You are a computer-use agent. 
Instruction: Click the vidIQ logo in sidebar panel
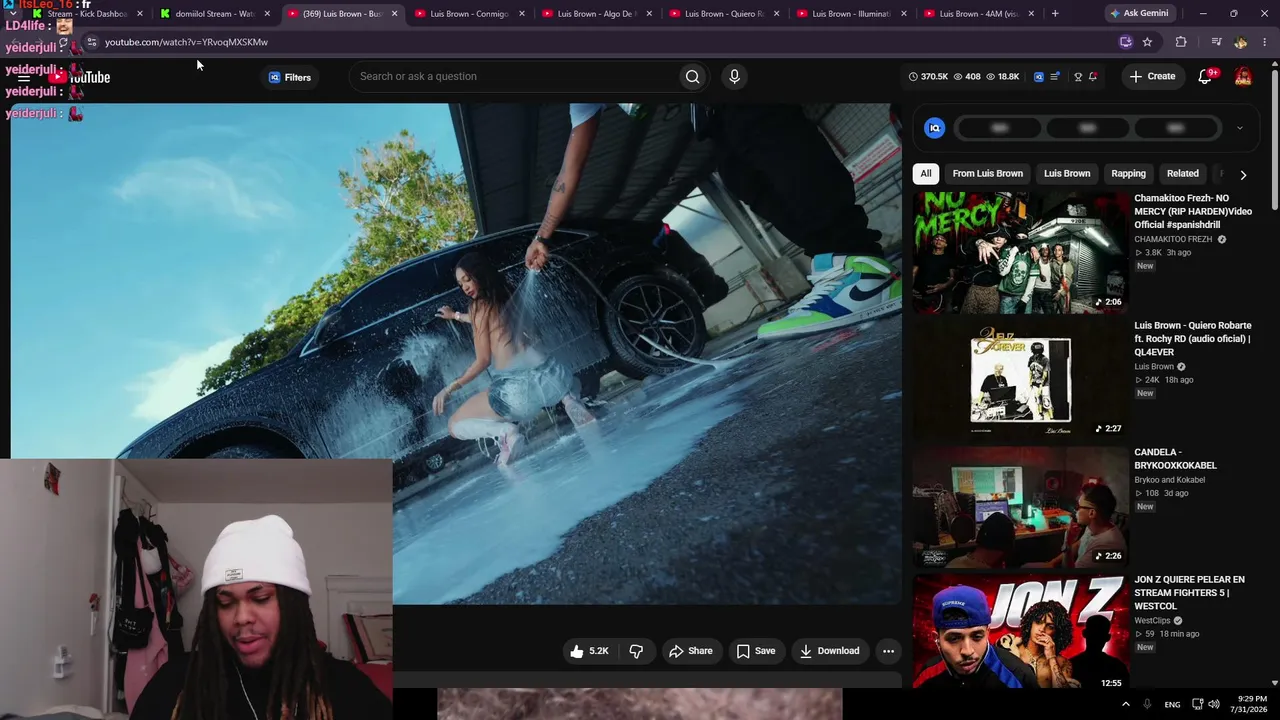935,128
